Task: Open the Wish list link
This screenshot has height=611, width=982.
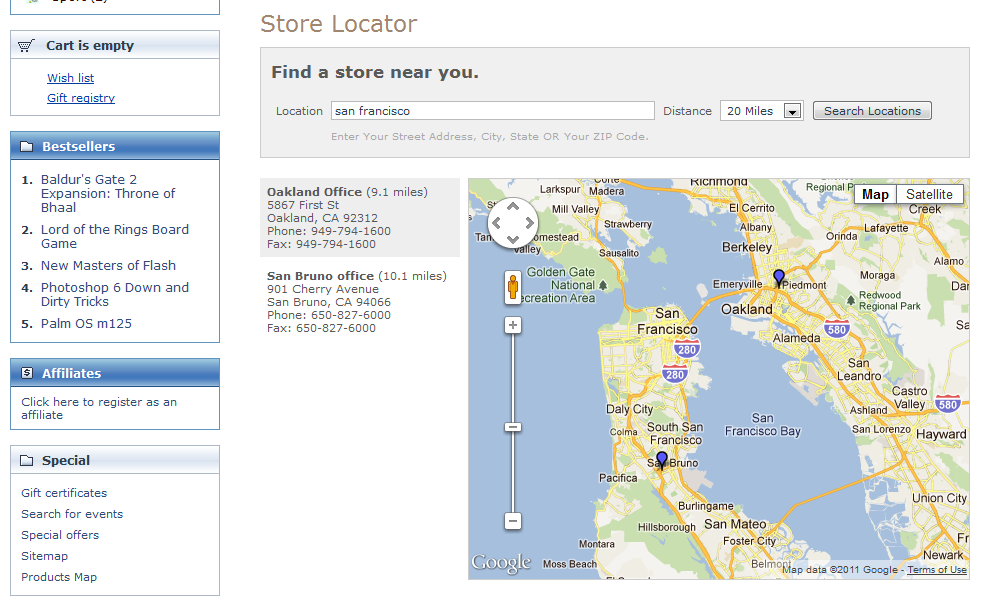Action: [71, 78]
